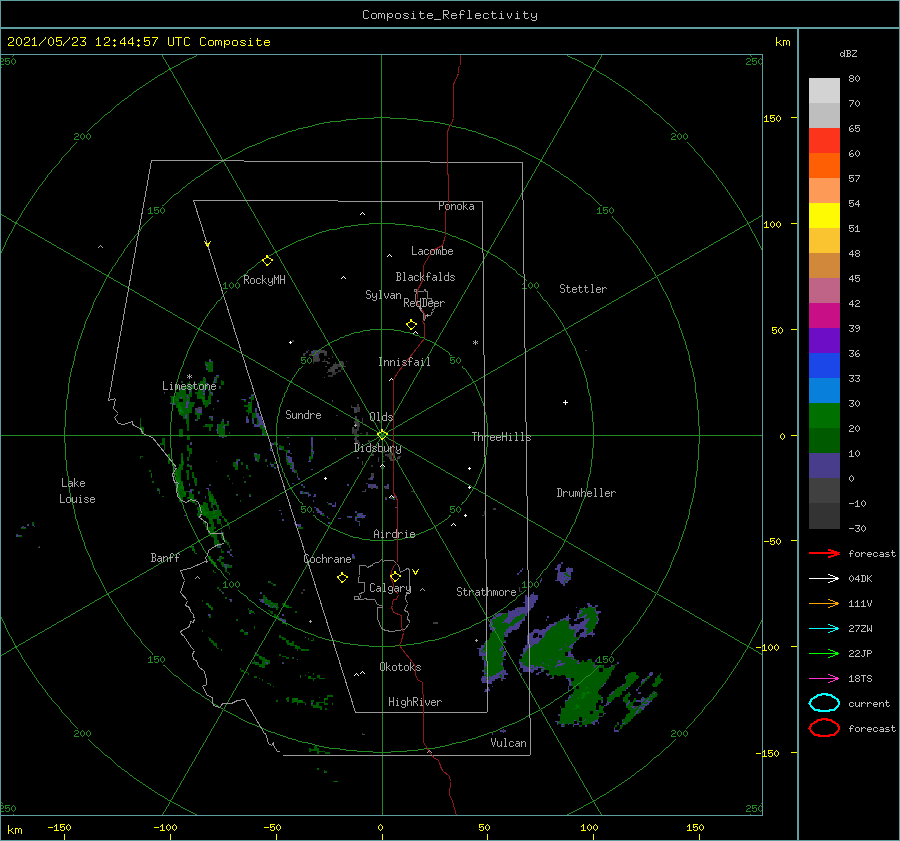Select the Sylvan label
Image resolution: width=900 pixels, height=841 pixels.
click(x=383, y=295)
